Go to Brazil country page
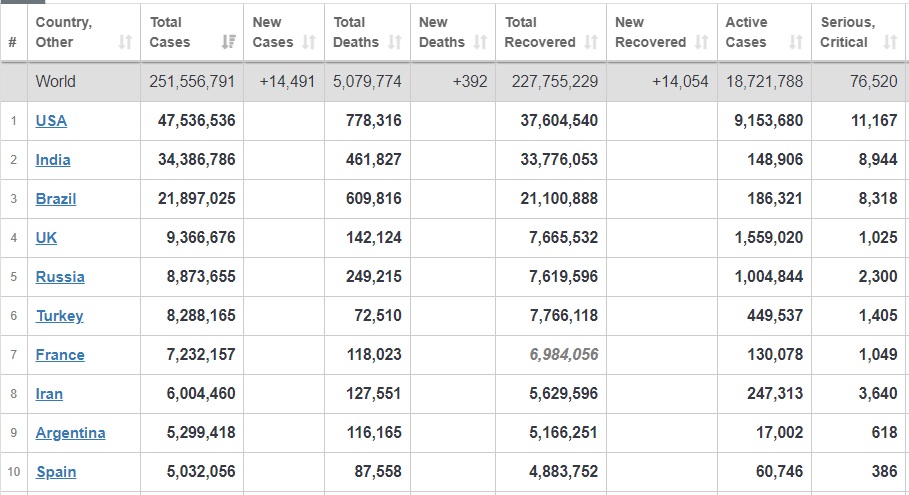The width and height of the screenshot is (909, 495). (x=56, y=199)
